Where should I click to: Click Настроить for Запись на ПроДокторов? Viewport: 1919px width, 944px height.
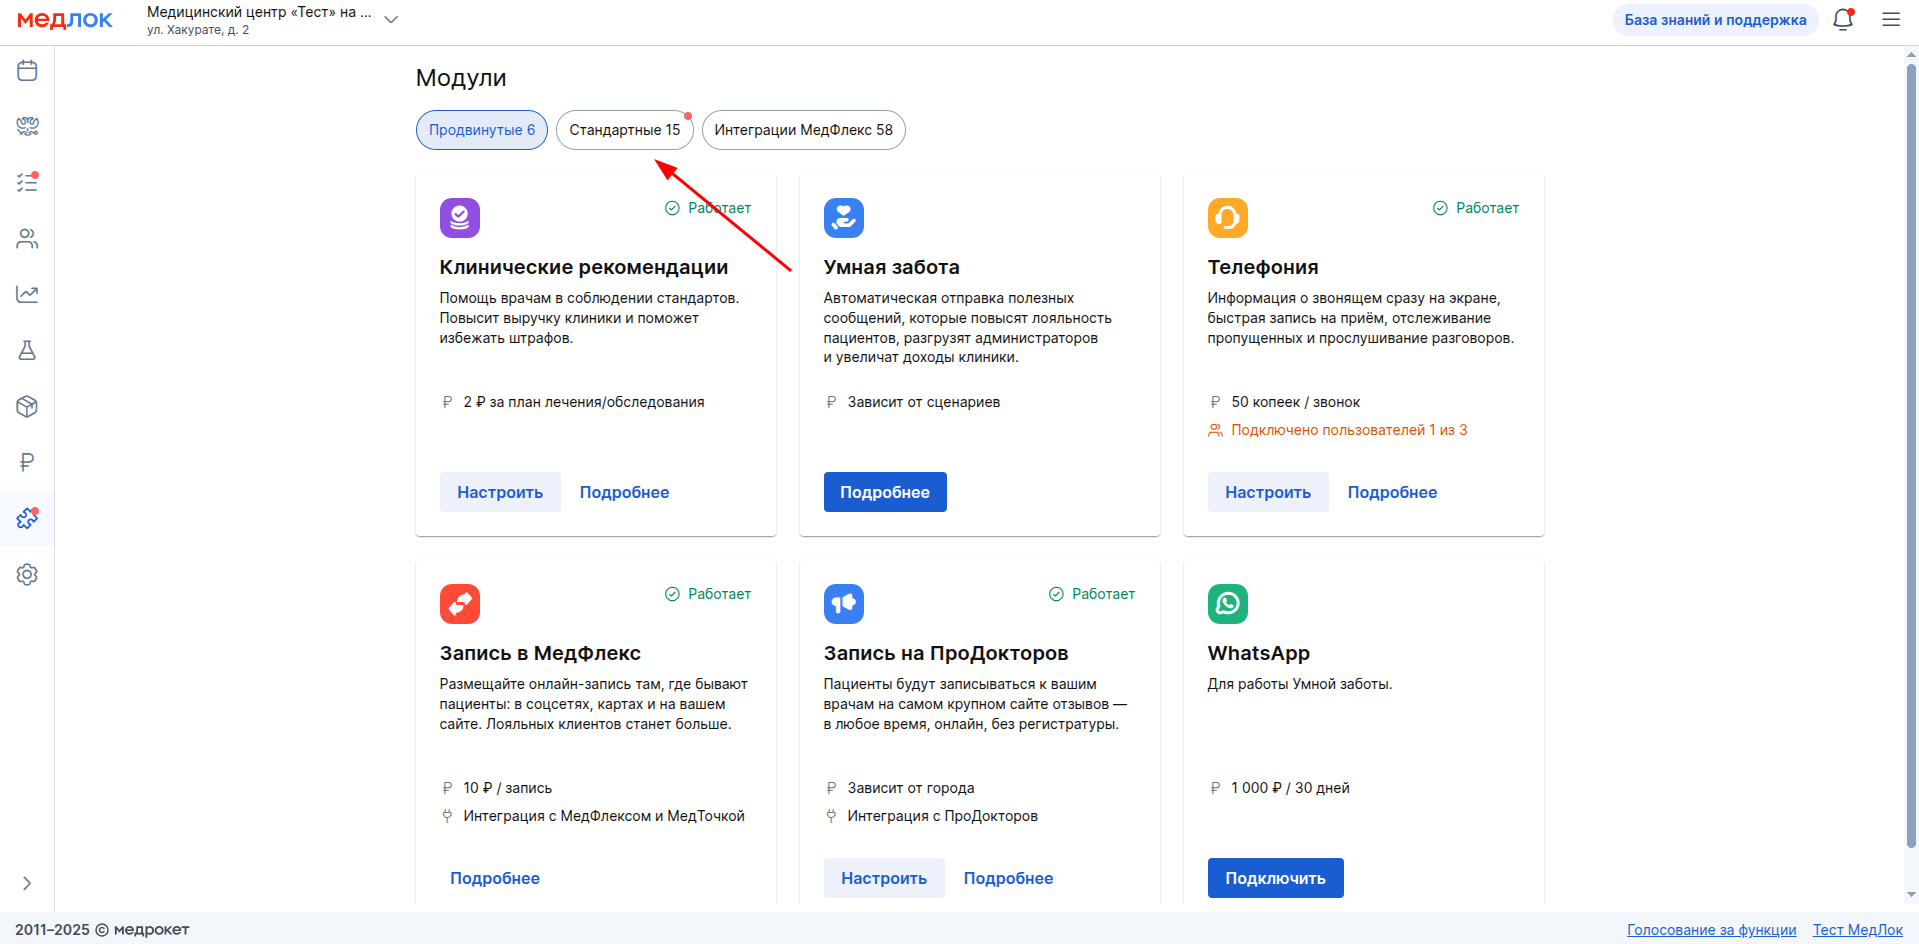[884, 878]
